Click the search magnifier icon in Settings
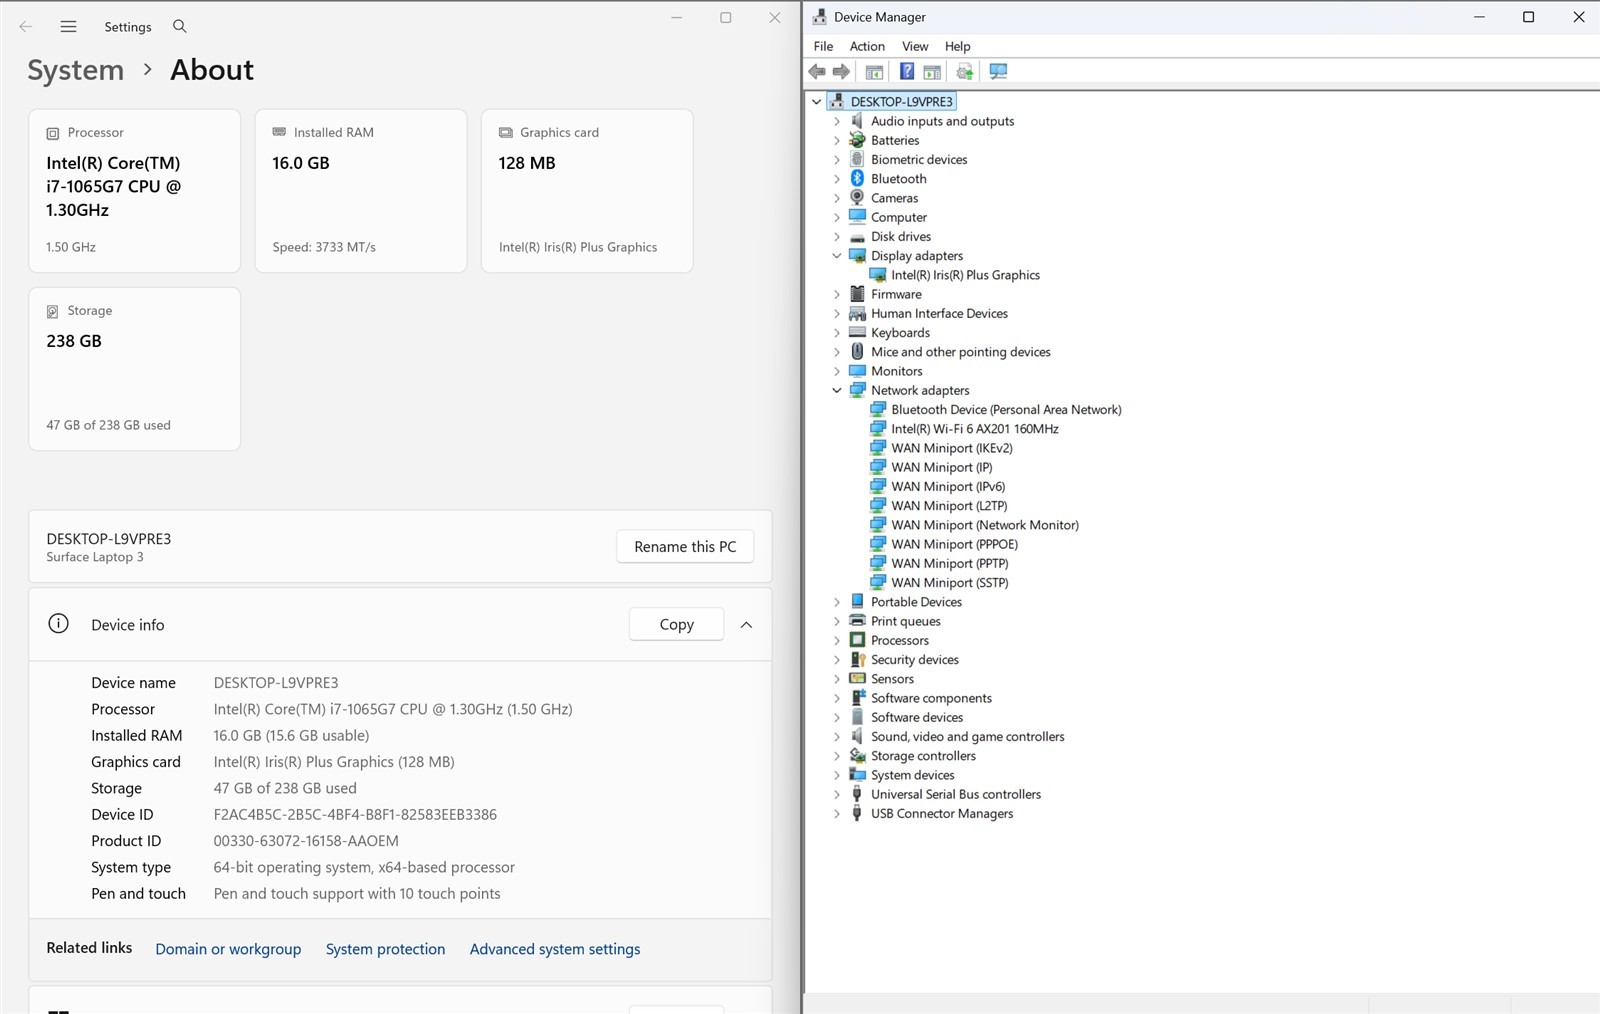The width and height of the screenshot is (1600, 1014). (x=180, y=27)
